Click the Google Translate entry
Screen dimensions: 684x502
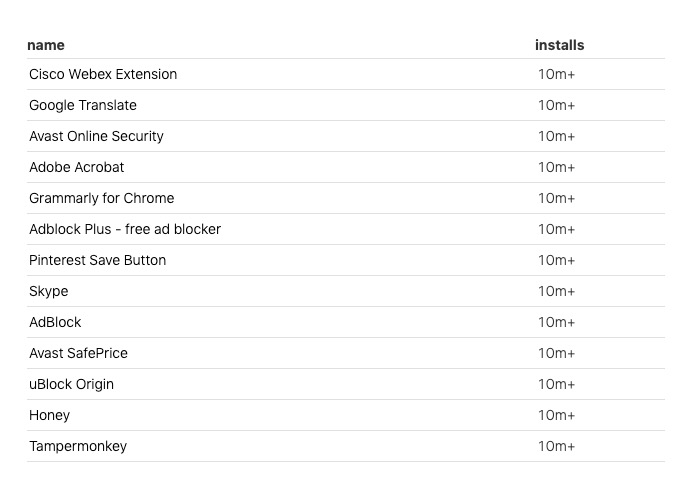pyautogui.click(x=83, y=105)
